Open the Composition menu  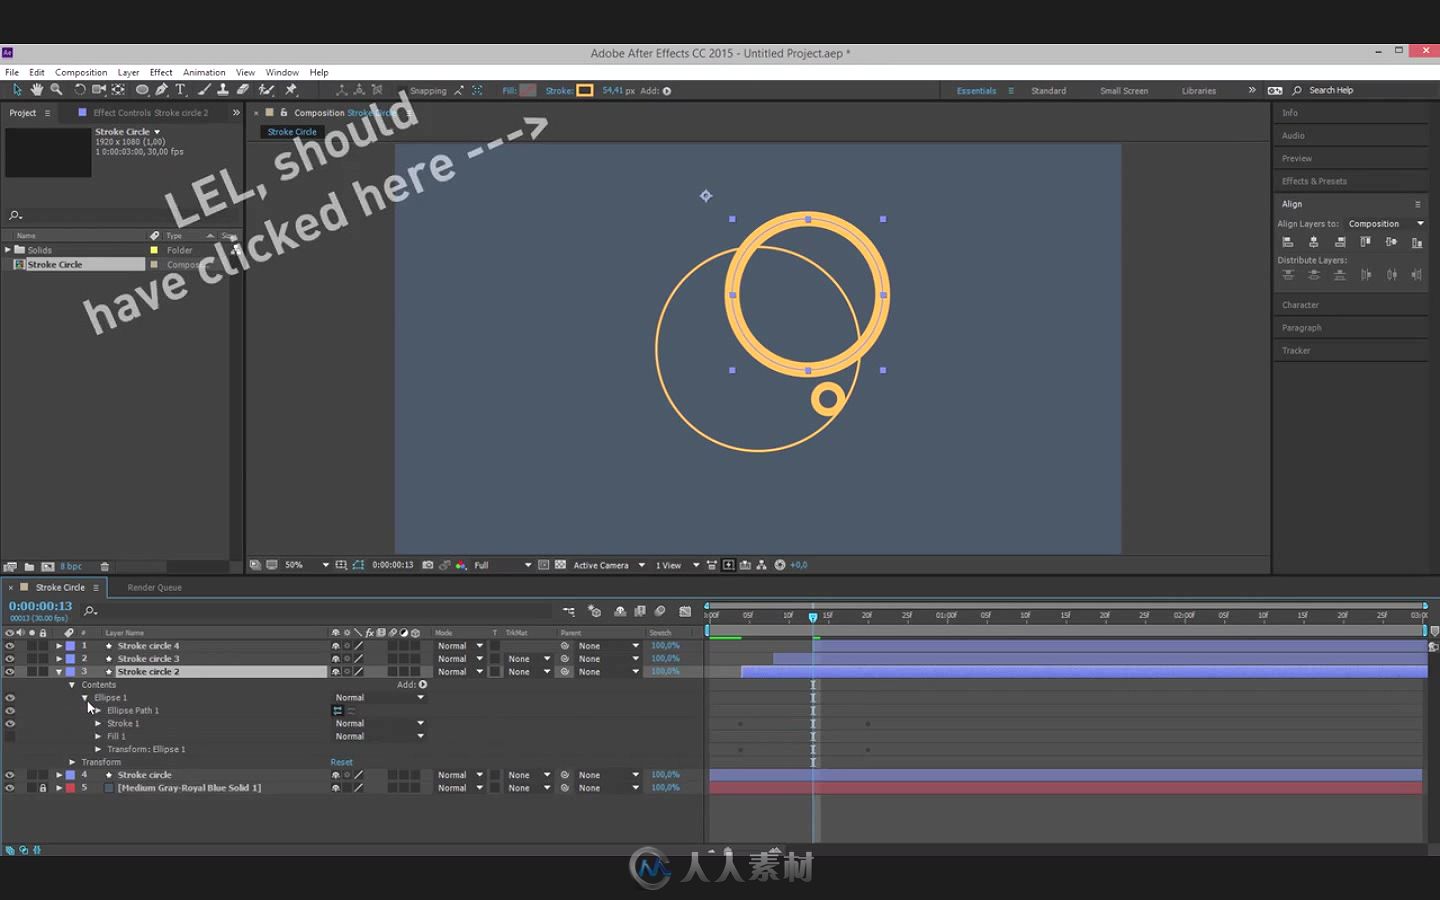pyautogui.click(x=81, y=72)
